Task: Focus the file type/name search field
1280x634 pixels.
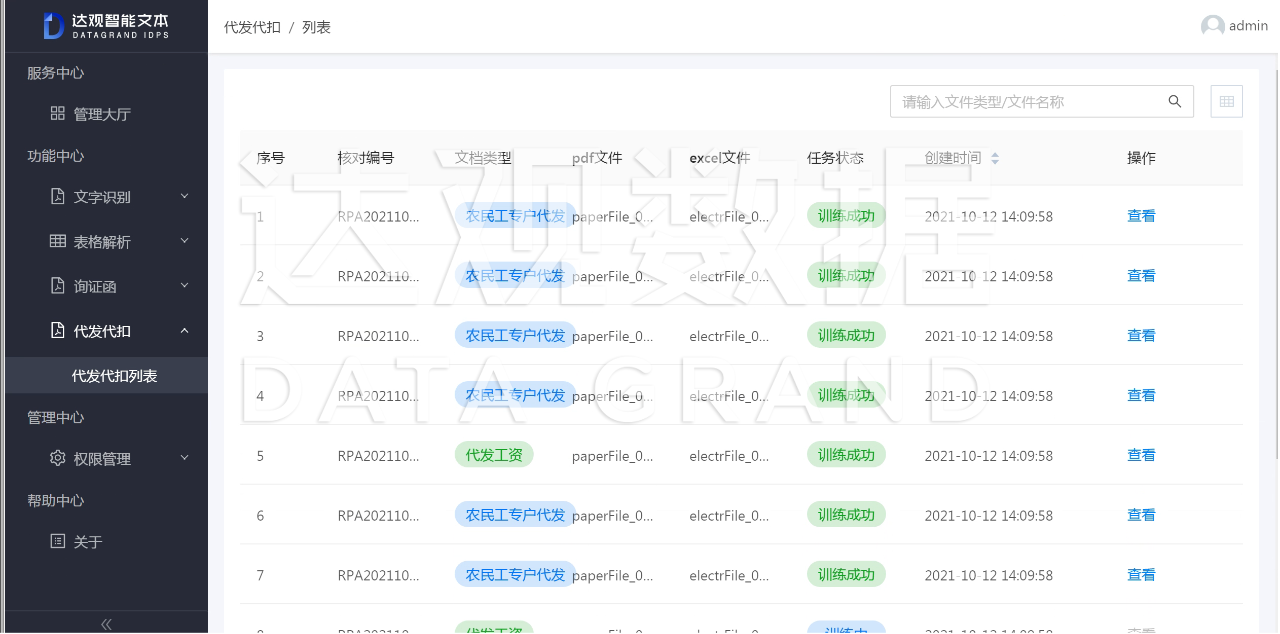Action: click(1030, 101)
